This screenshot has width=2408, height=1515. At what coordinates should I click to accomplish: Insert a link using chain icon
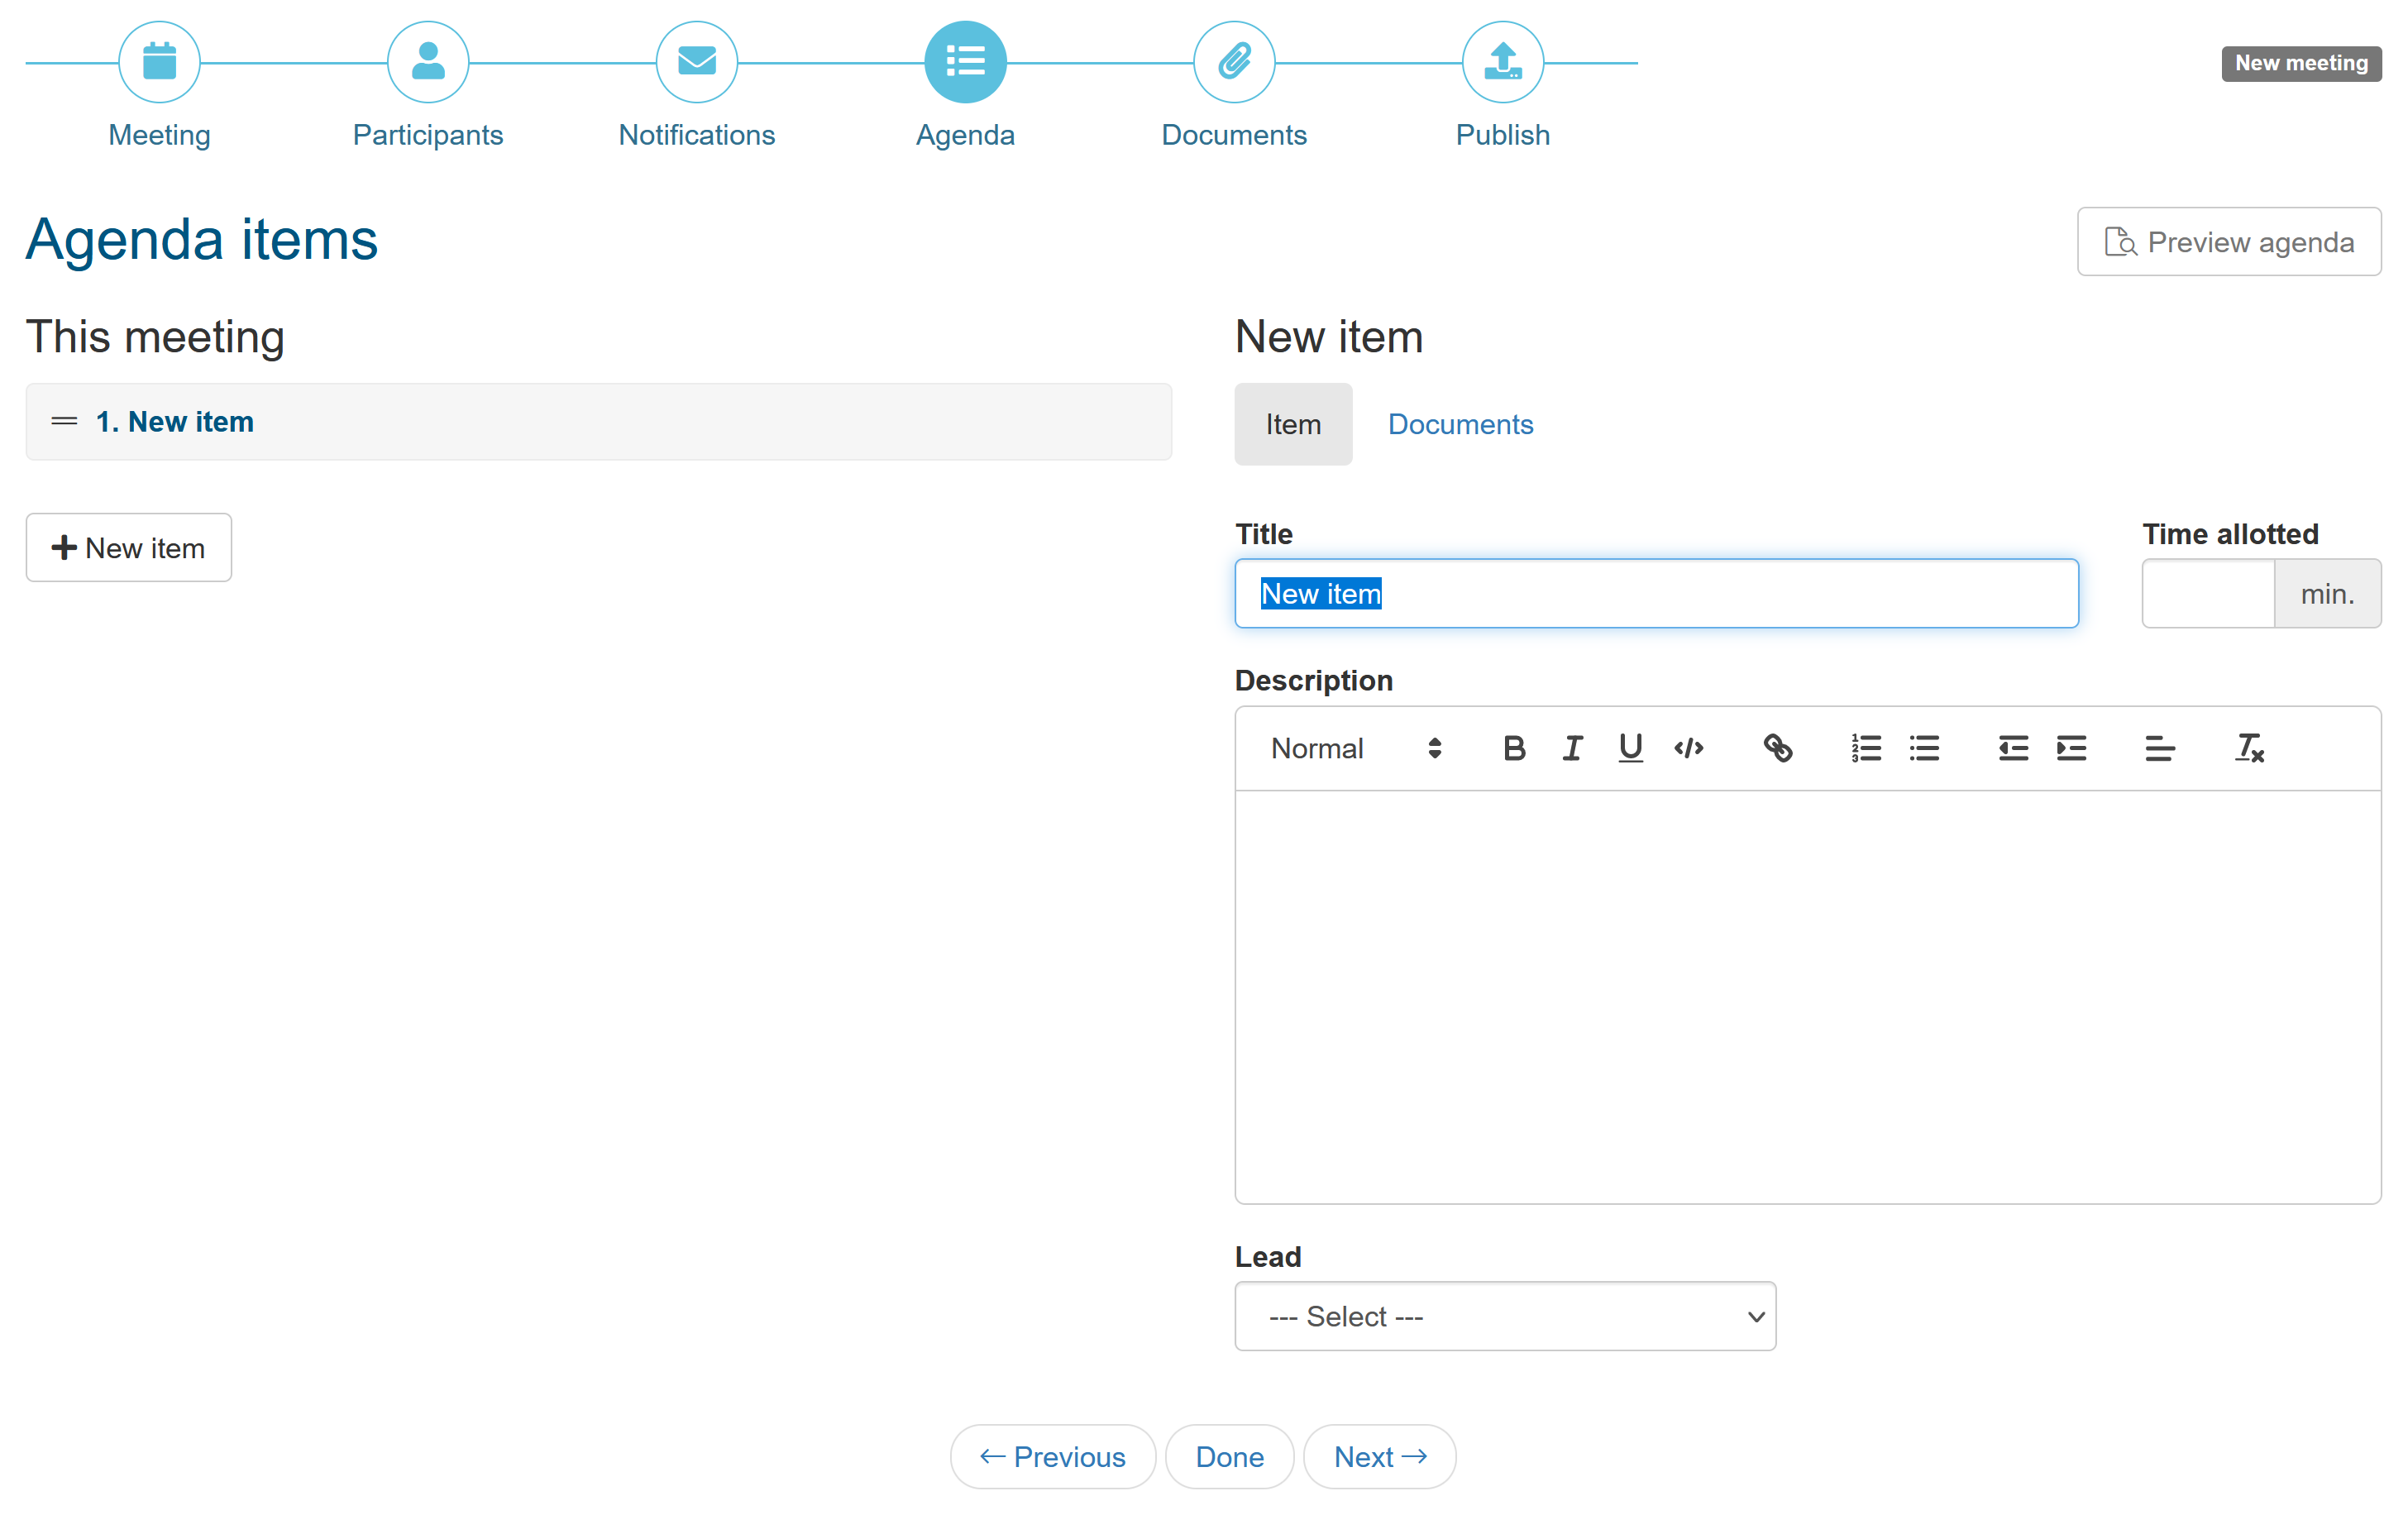[x=1777, y=748]
